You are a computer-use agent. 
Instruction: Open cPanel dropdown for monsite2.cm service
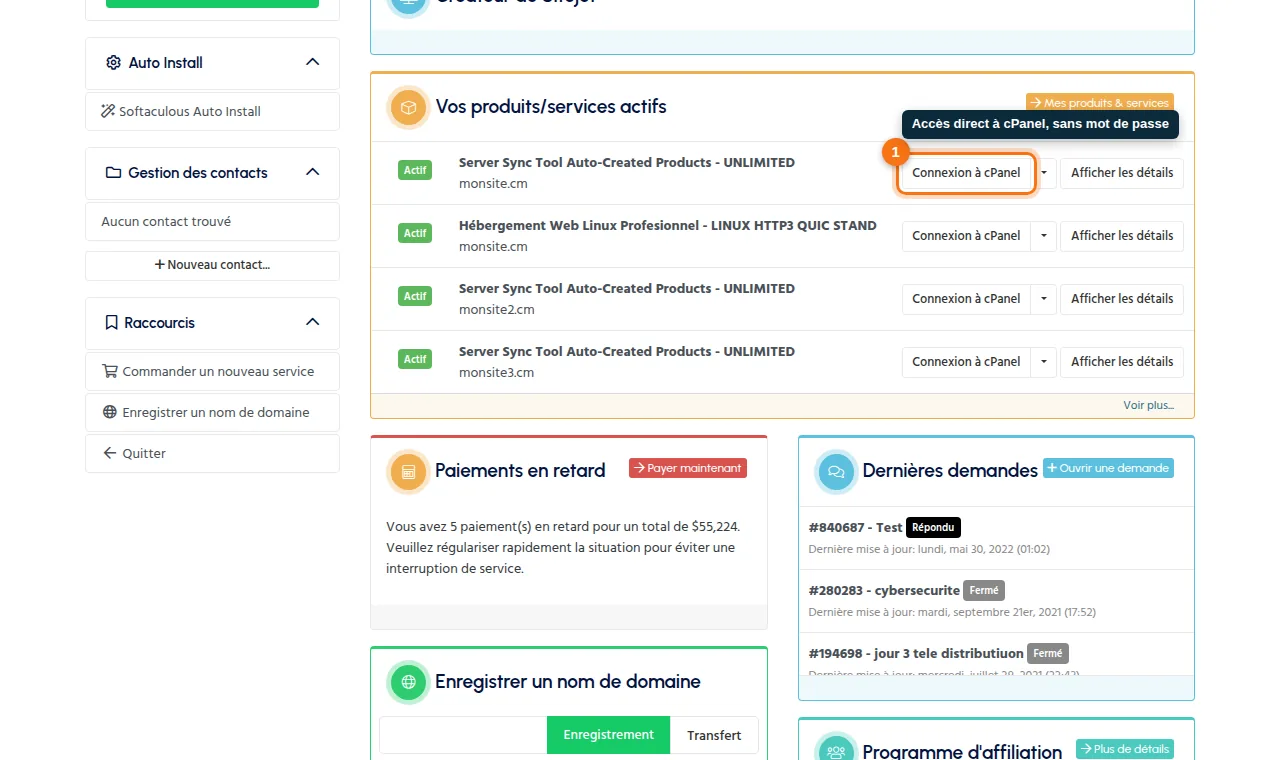click(x=1044, y=299)
